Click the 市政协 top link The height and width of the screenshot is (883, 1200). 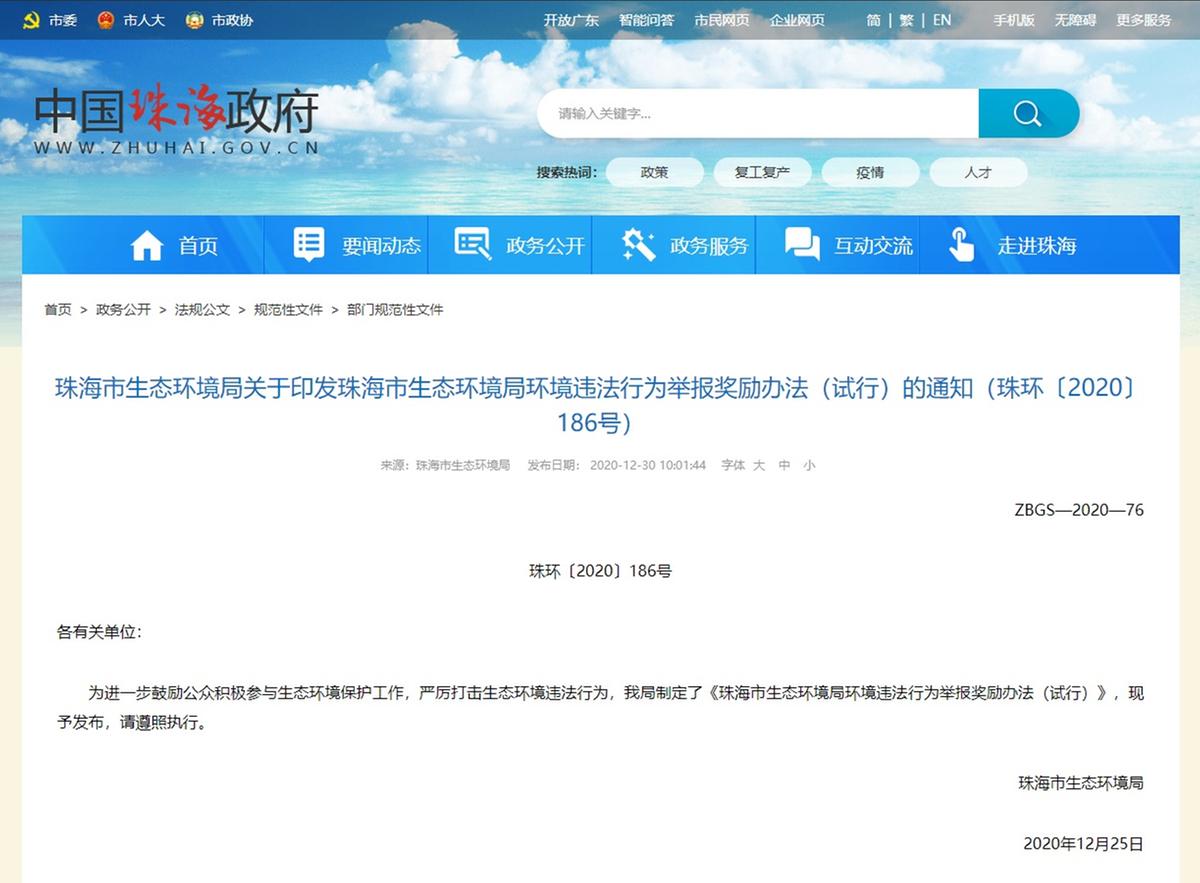[x=232, y=20]
